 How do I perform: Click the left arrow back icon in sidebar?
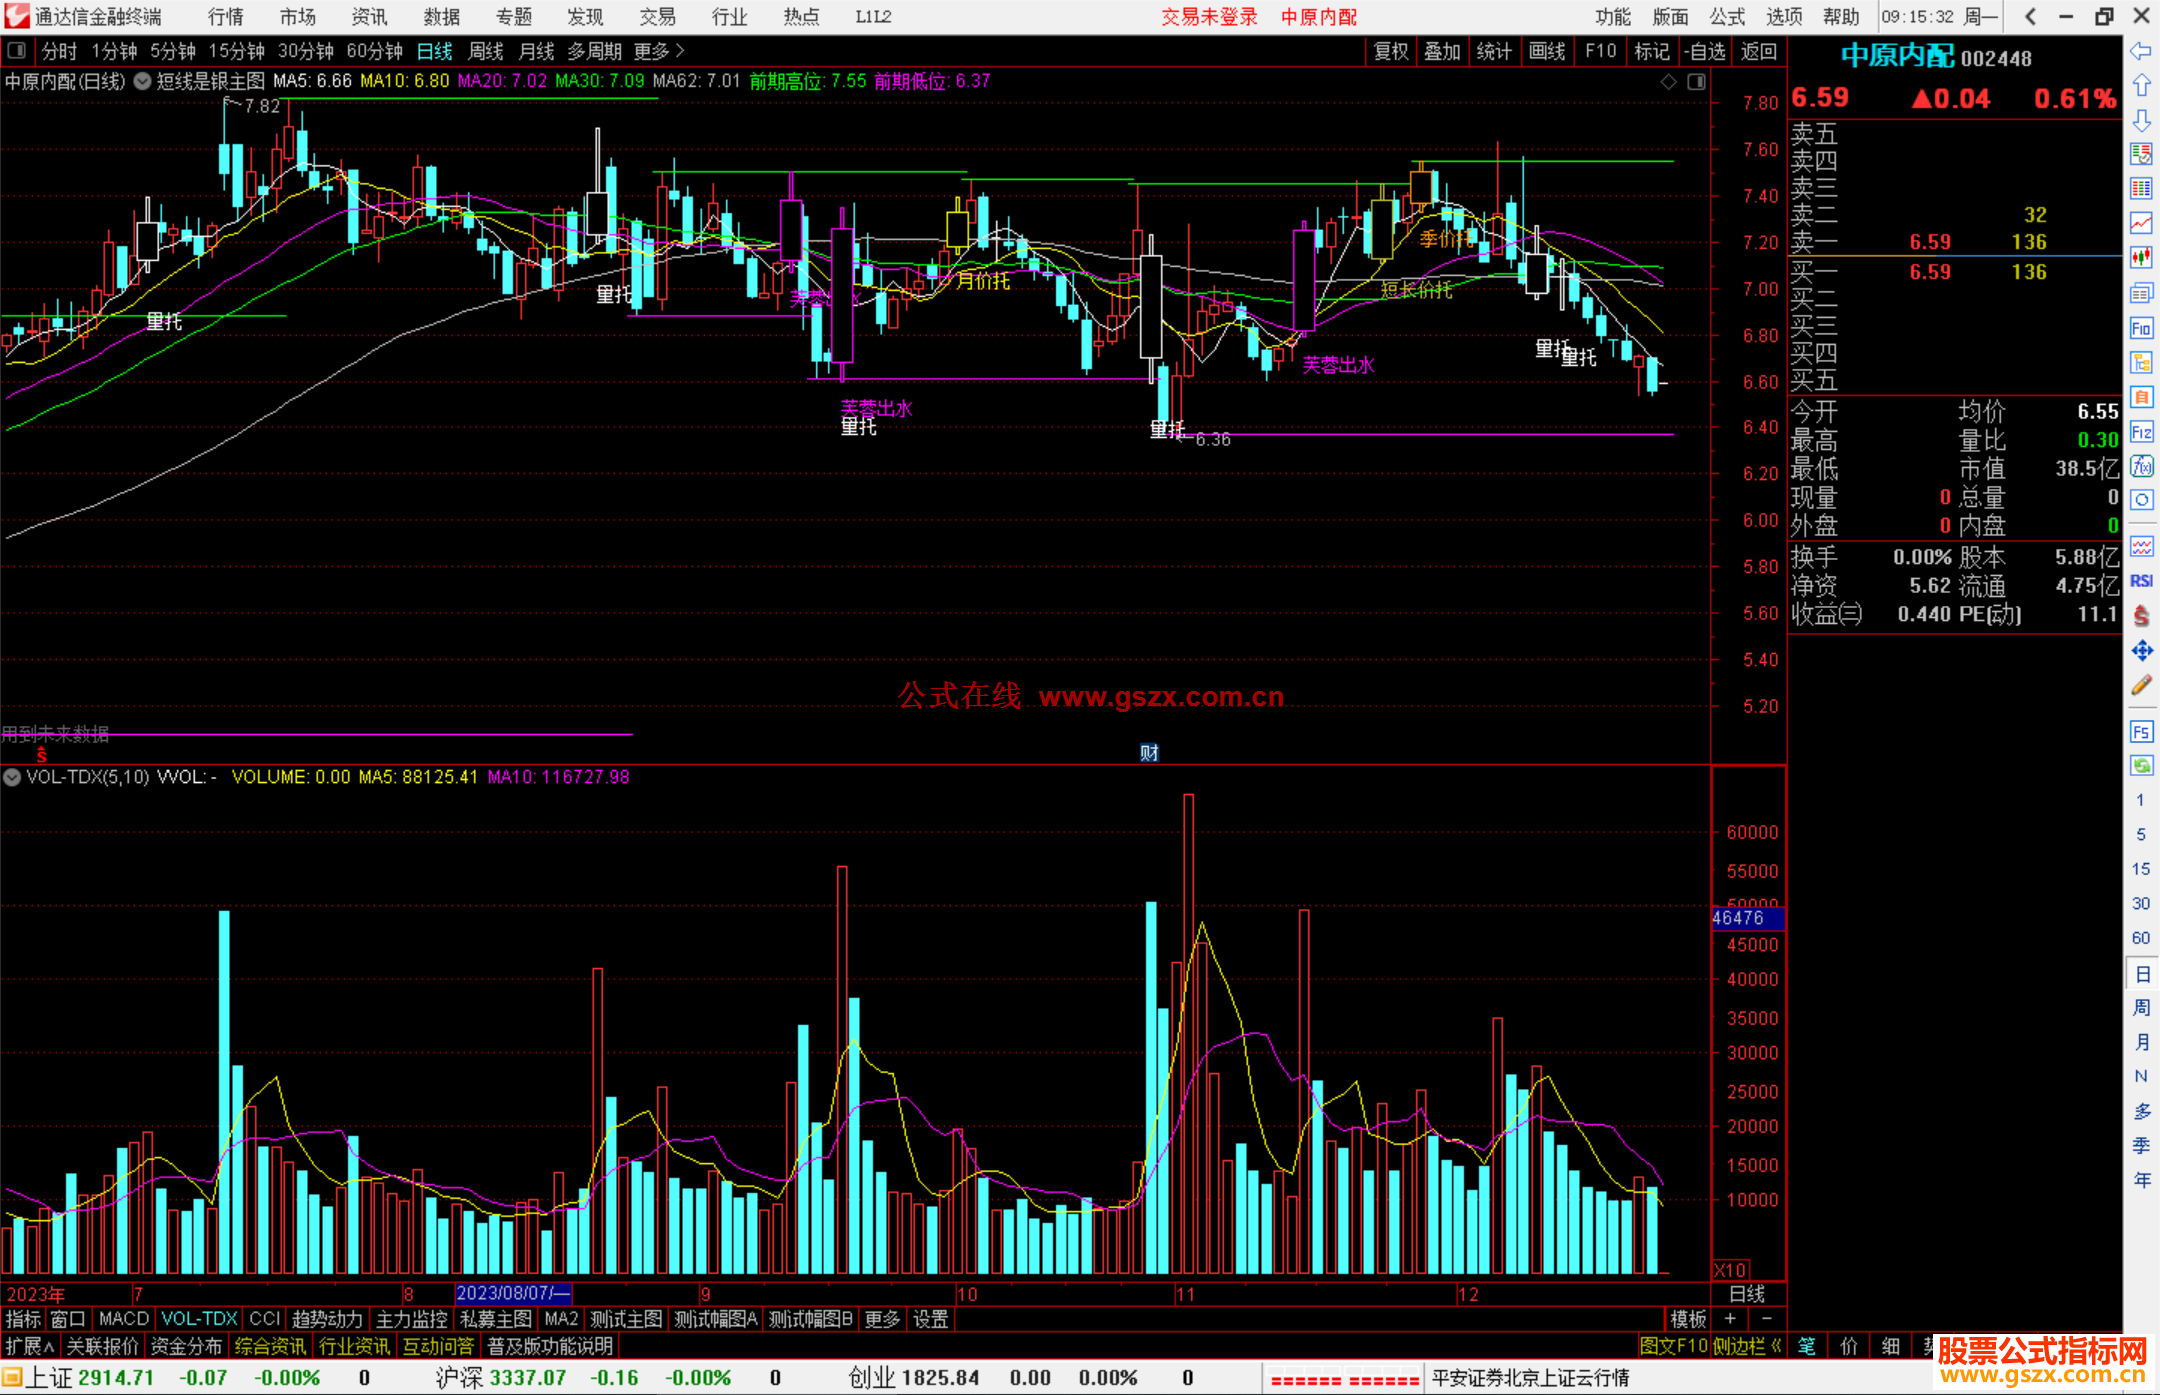tap(2141, 51)
